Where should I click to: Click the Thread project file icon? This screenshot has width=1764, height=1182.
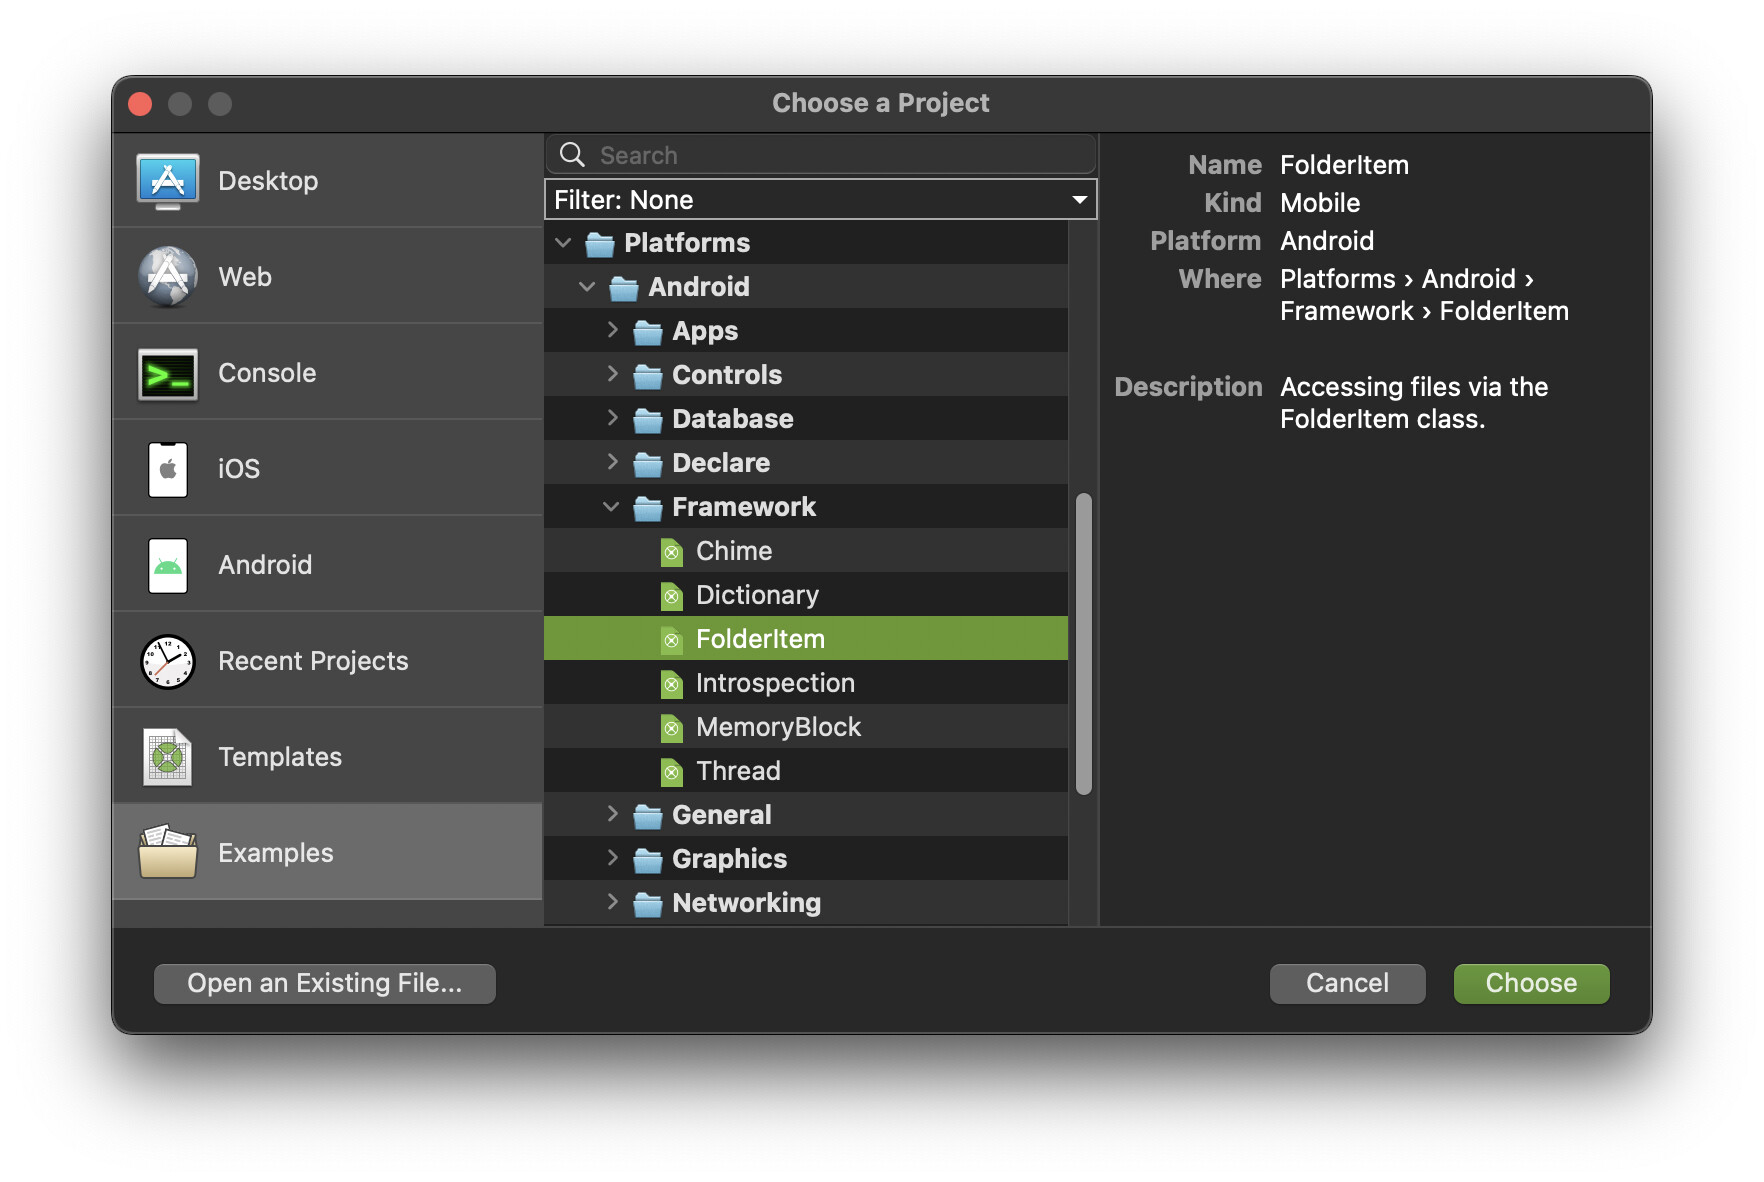[672, 772]
